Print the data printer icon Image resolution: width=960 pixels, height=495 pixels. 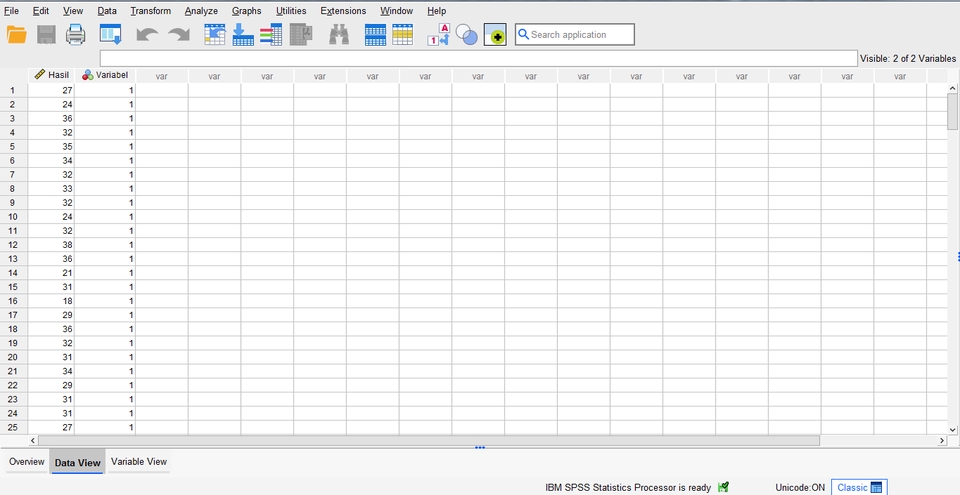tap(76, 34)
